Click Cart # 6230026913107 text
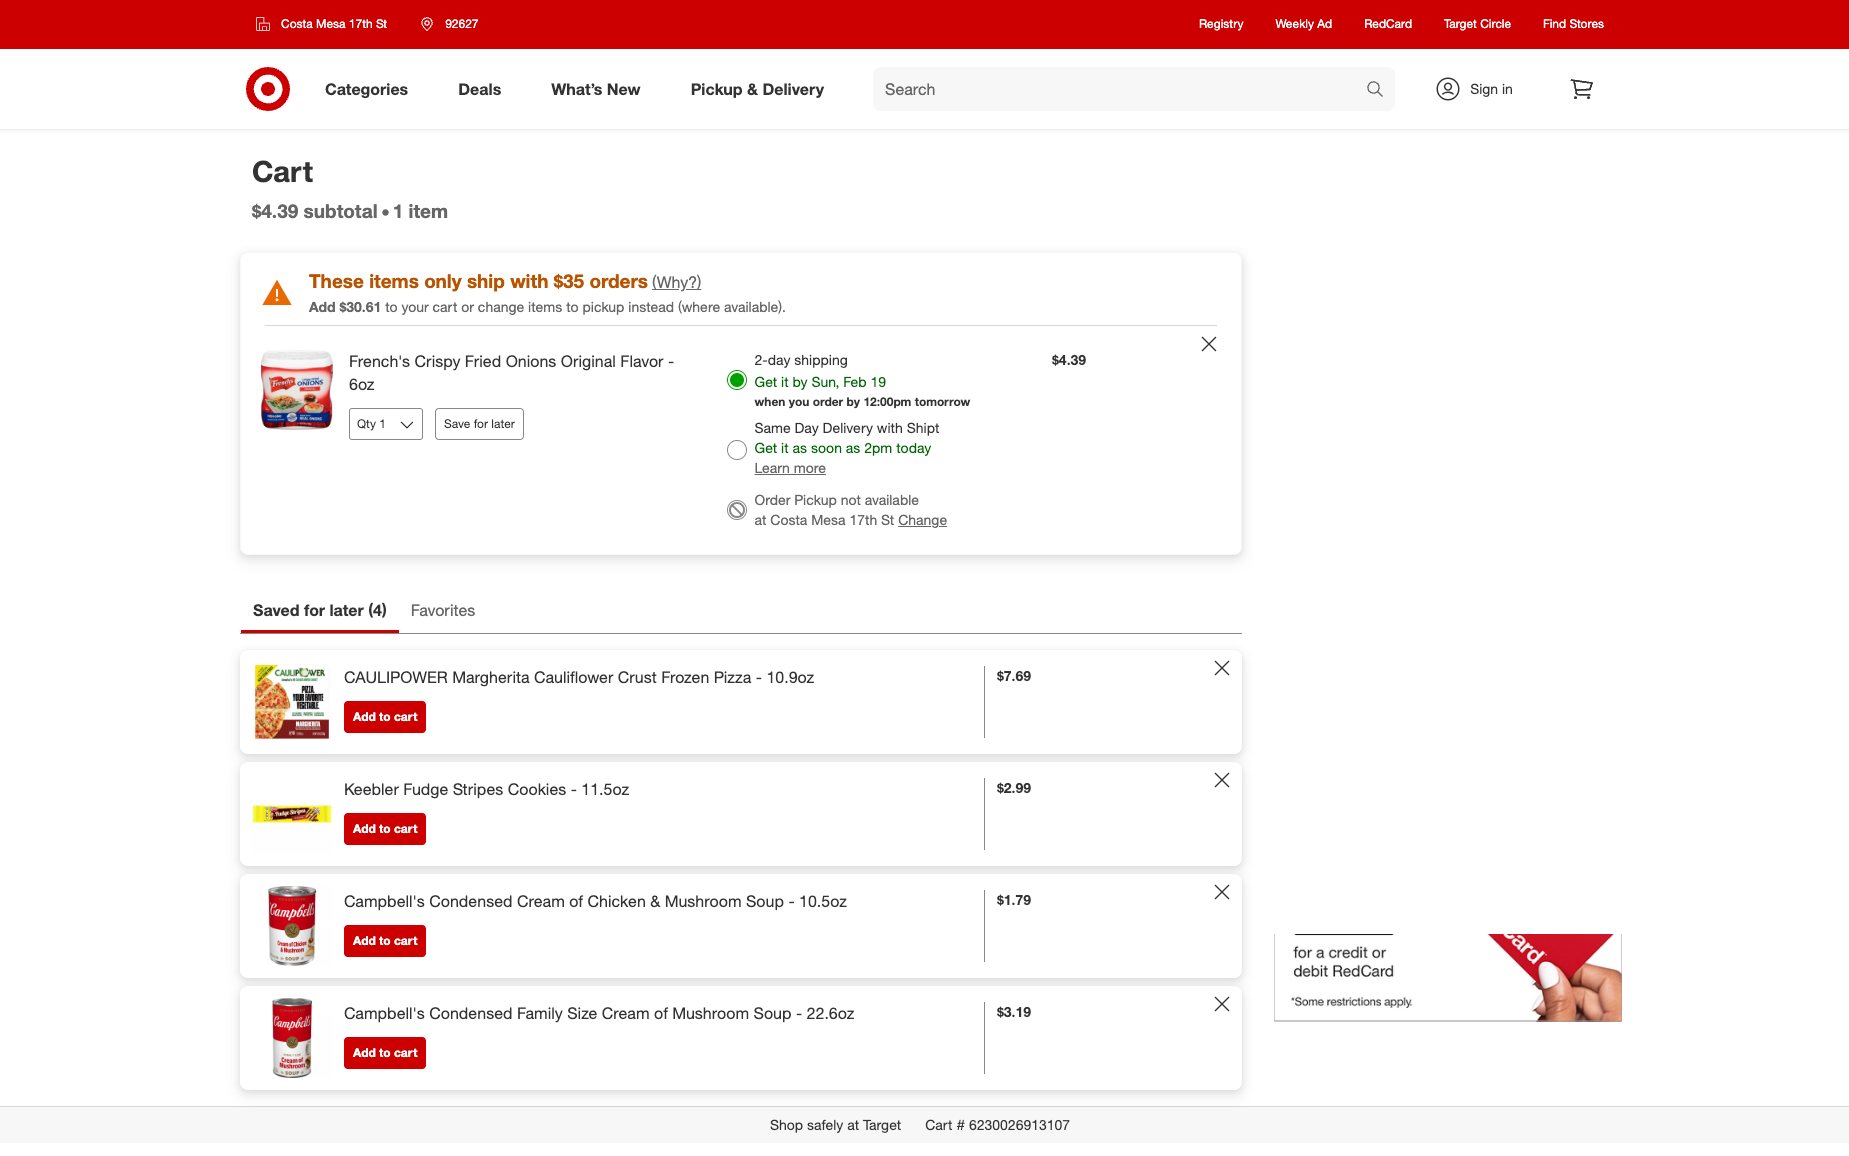This screenshot has height=1156, width=1849. (997, 1126)
